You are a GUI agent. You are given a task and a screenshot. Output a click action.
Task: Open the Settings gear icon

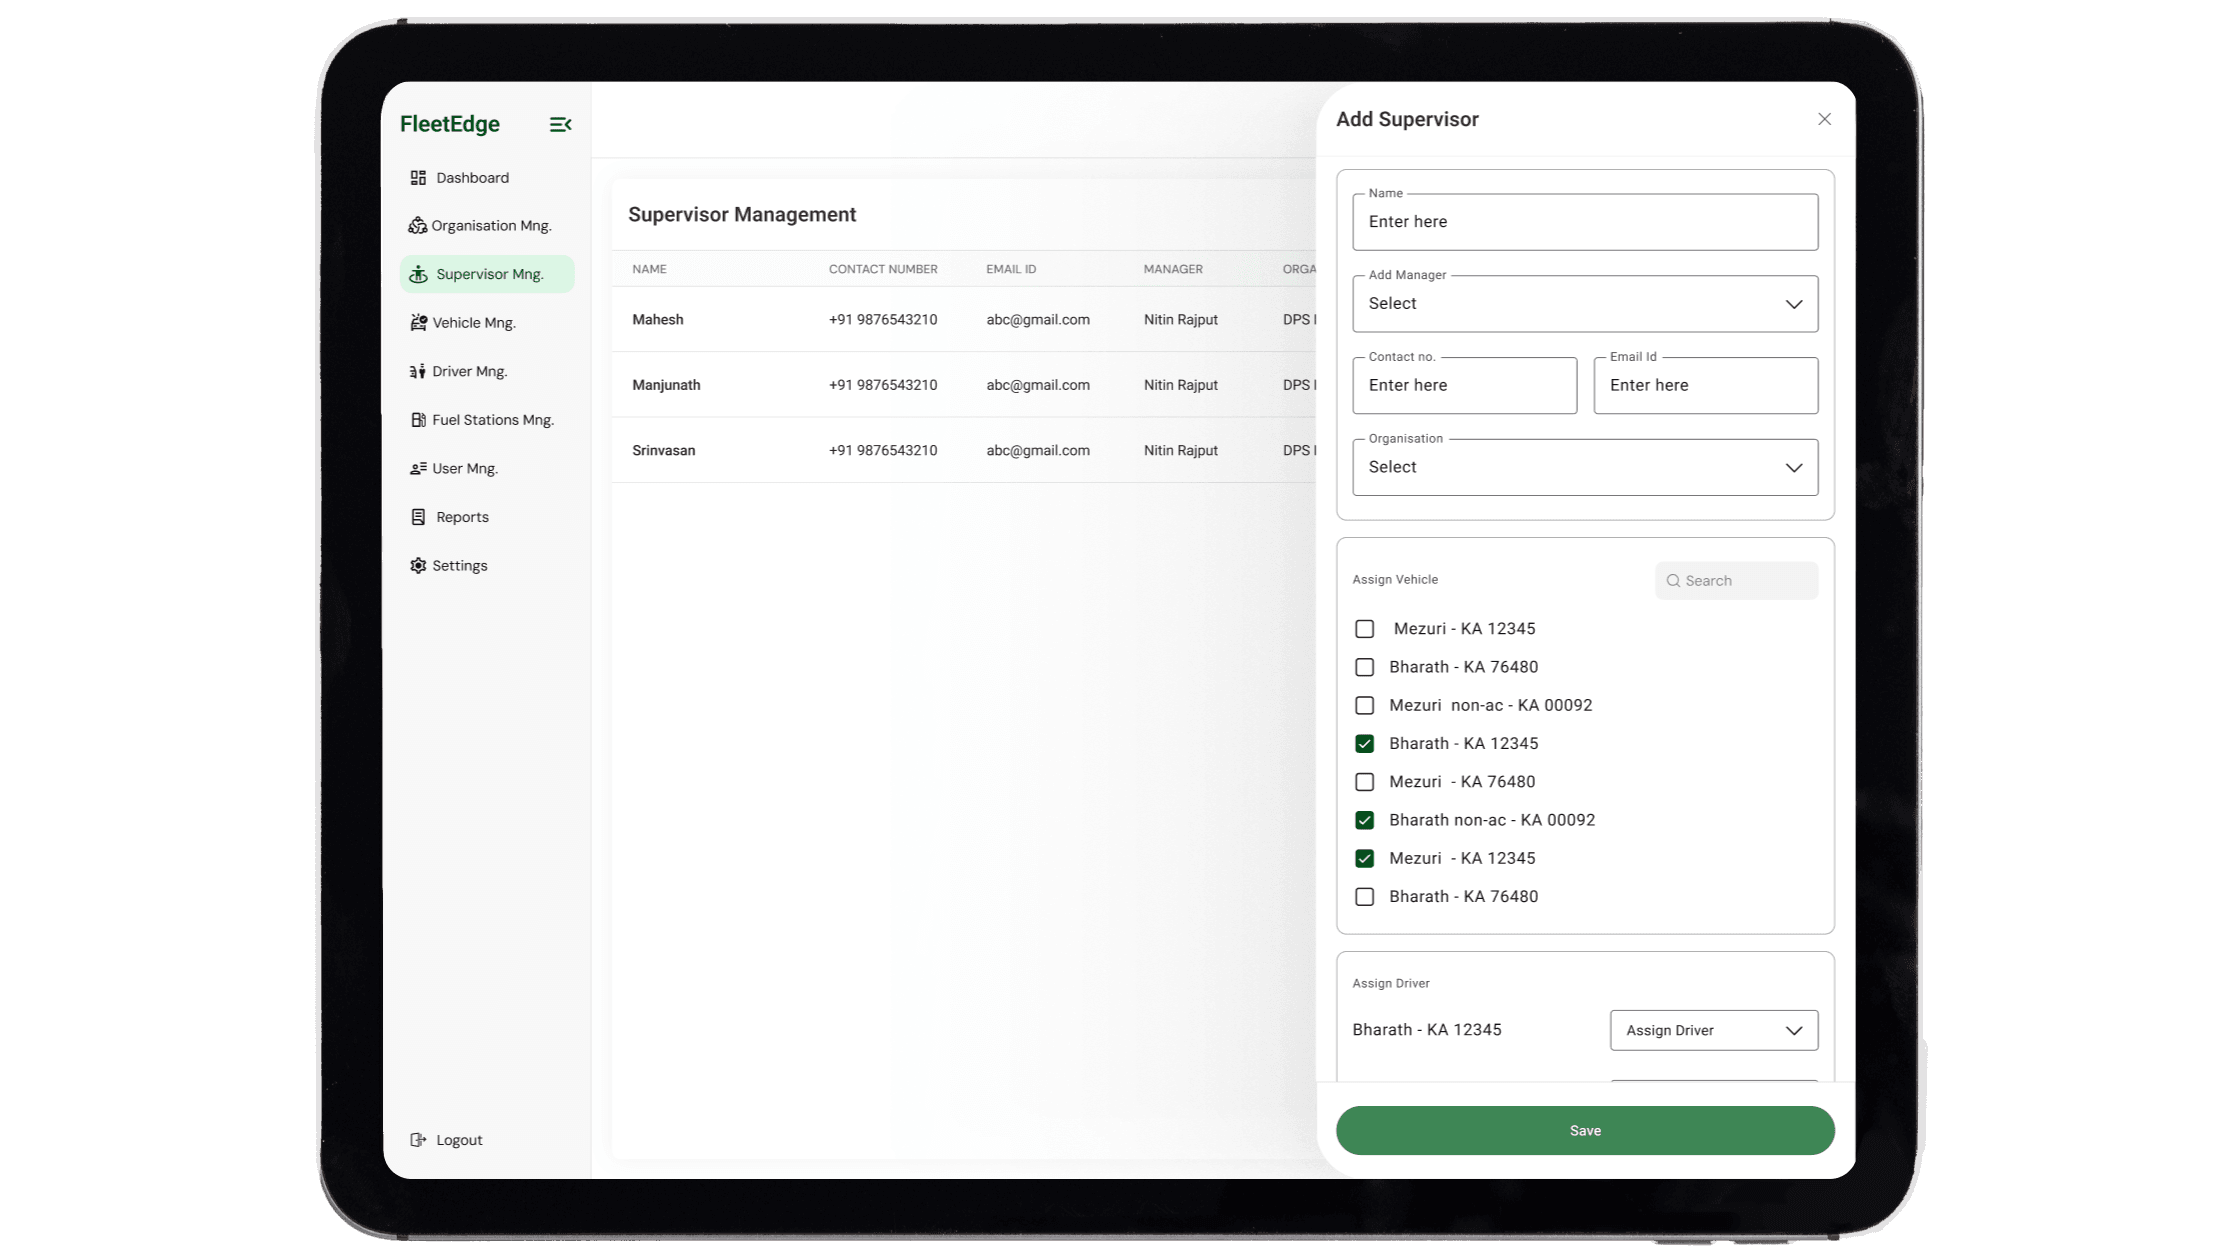418,565
